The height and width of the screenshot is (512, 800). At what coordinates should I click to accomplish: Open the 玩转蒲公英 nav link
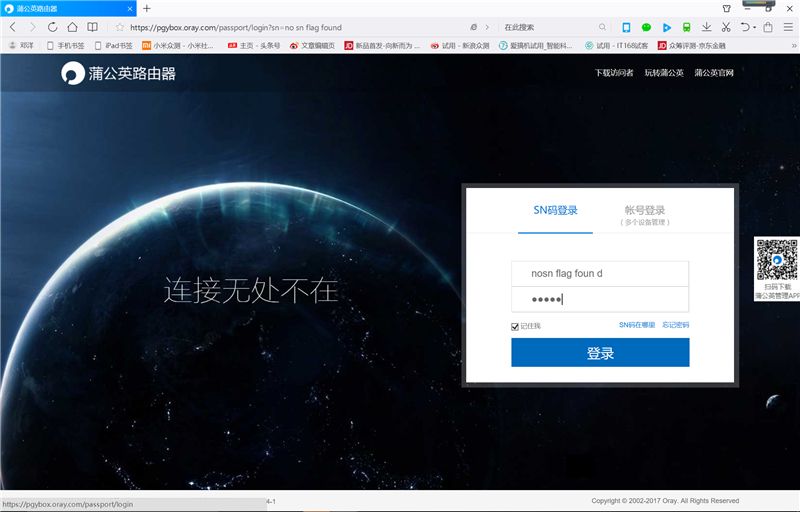click(x=664, y=73)
